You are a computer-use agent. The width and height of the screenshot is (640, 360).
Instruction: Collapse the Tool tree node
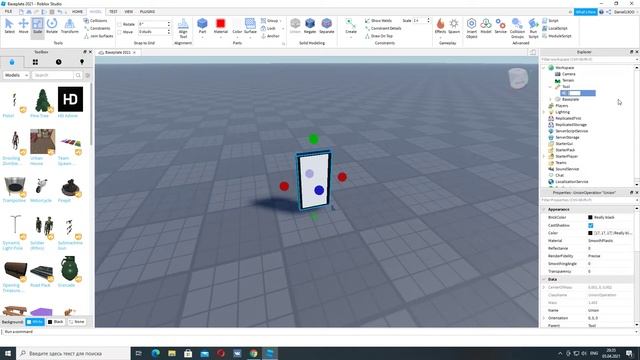pyautogui.click(x=550, y=87)
